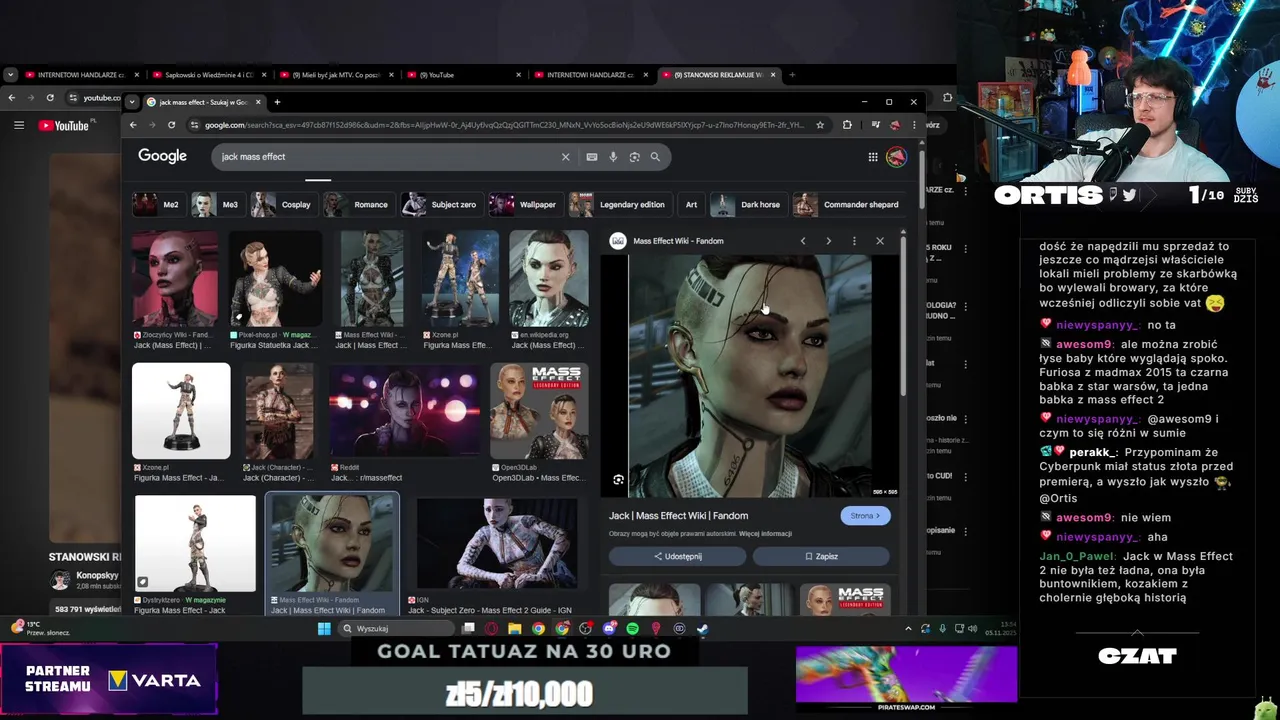Select the Art filter chip
Image resolution: width=1280 pixels, height=720 pixels.
point(691,205)
